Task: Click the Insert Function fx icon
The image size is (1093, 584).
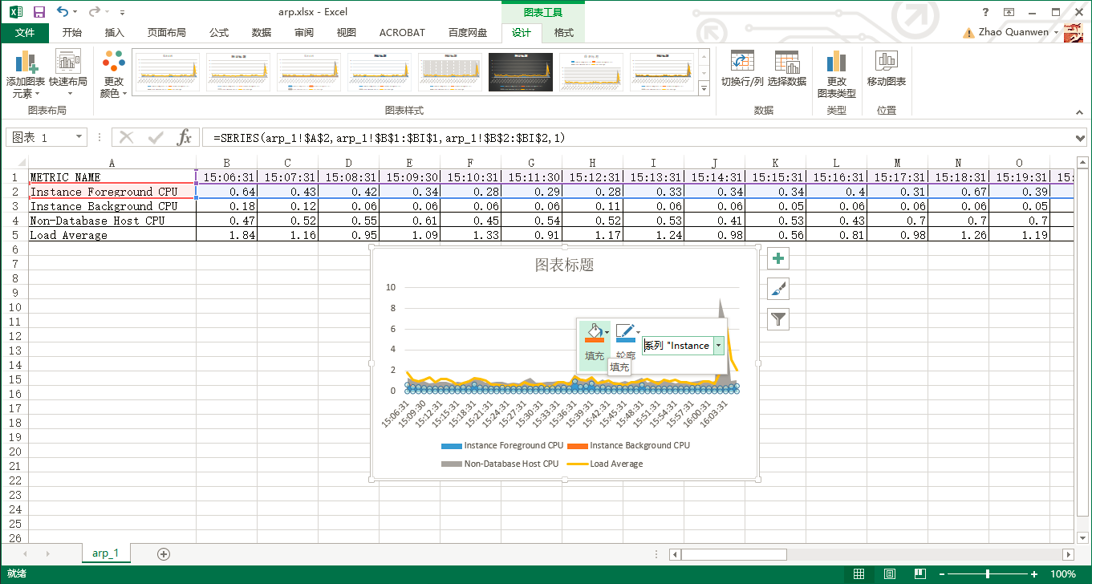Action: click(184, 137)
